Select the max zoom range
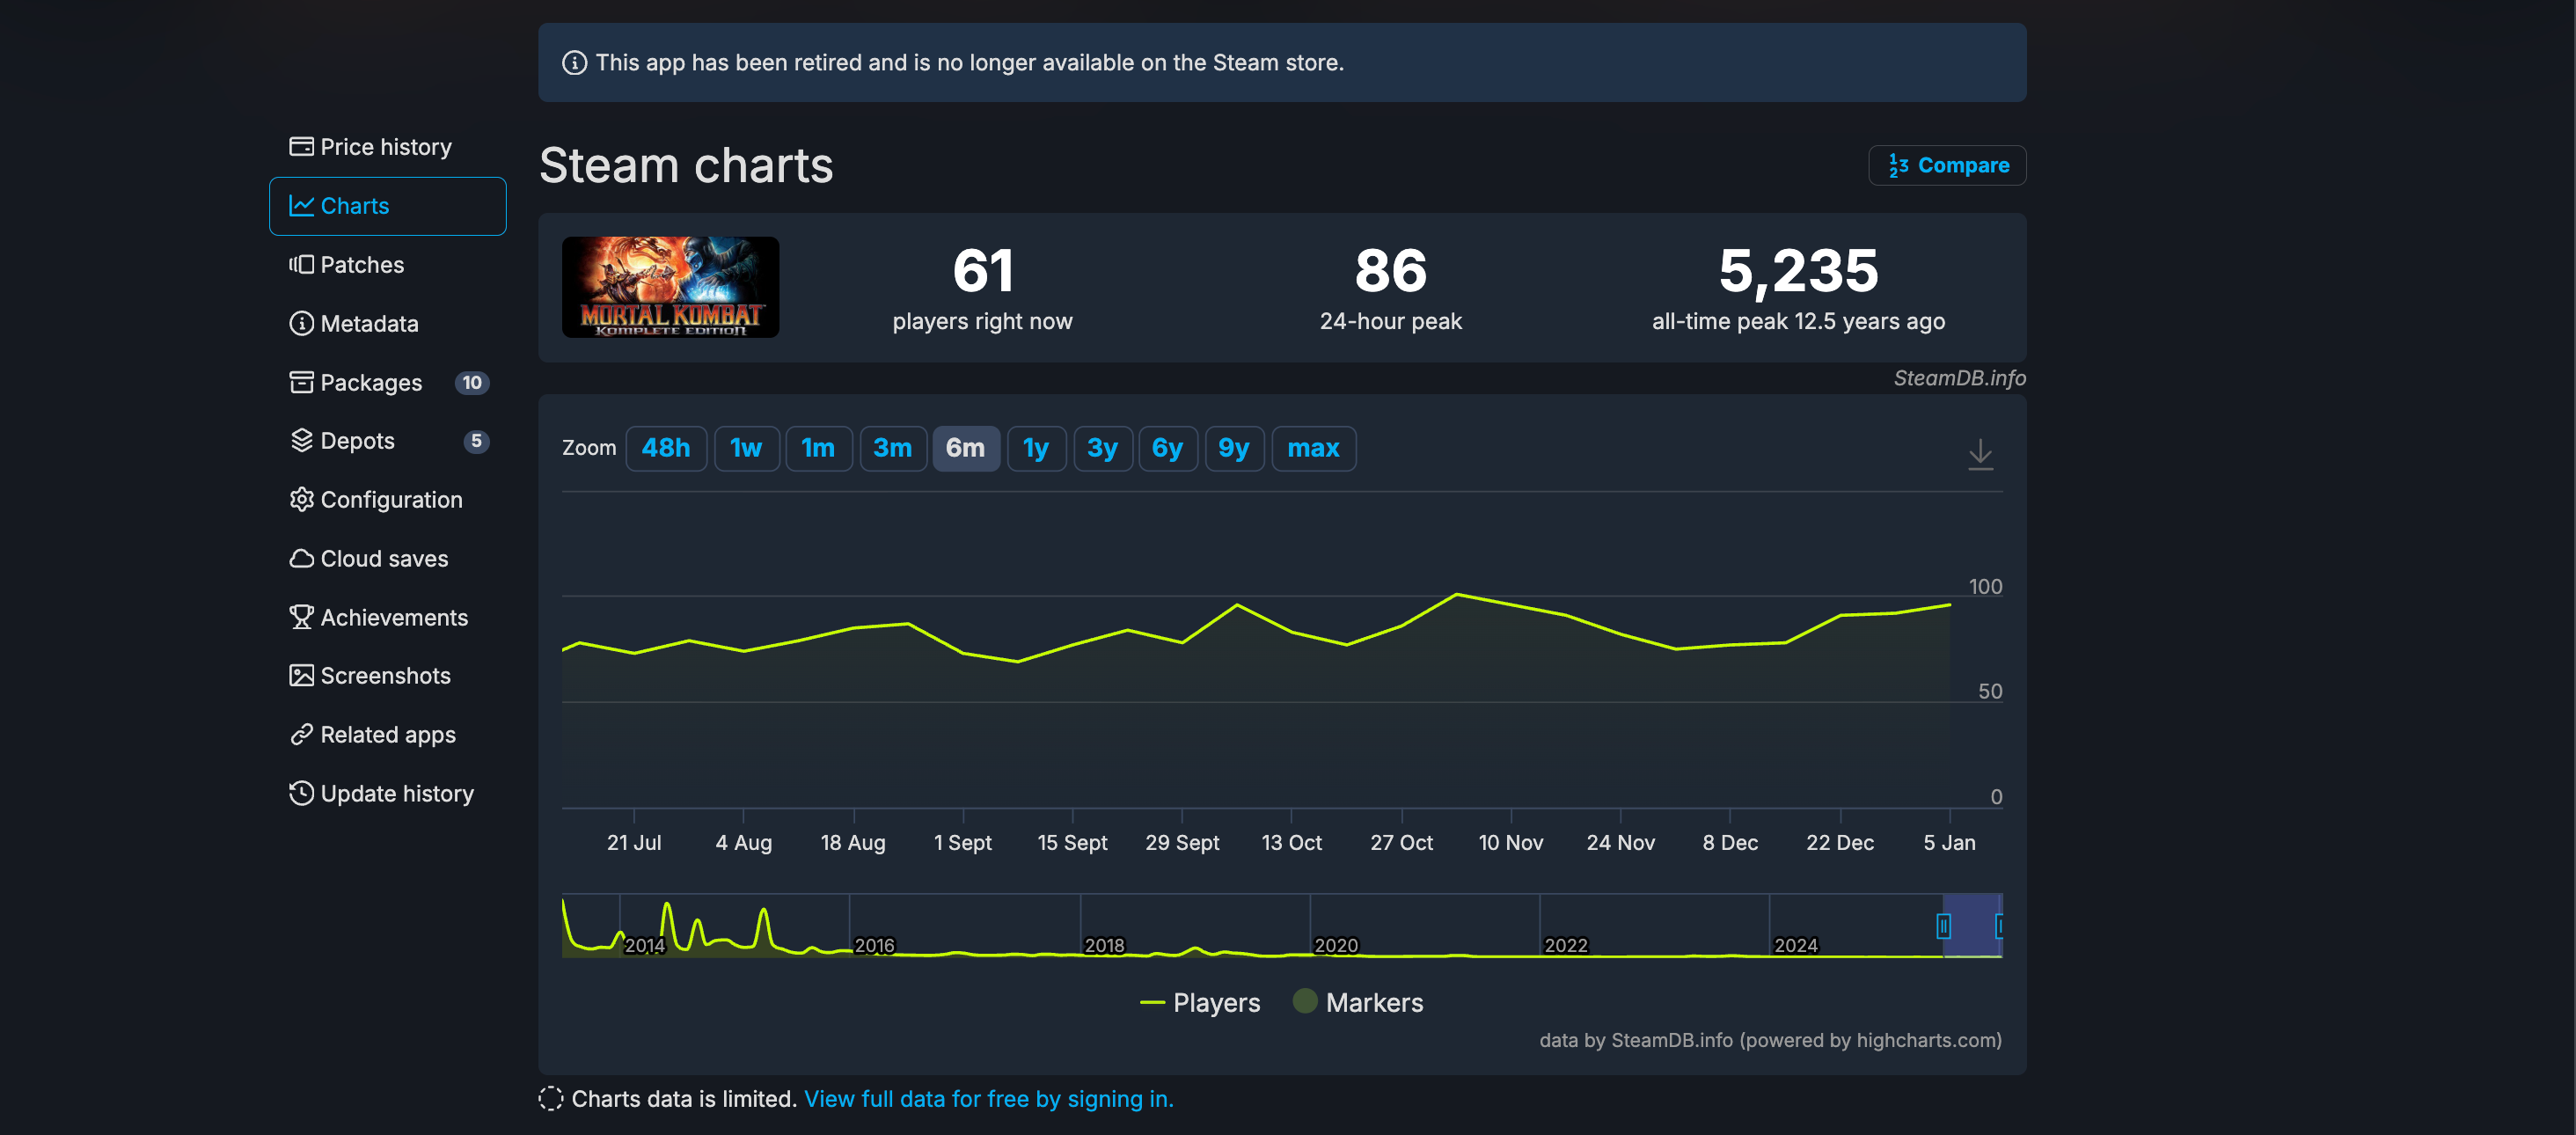Screen dimensions: 2576x1135 click(1312, 448)
